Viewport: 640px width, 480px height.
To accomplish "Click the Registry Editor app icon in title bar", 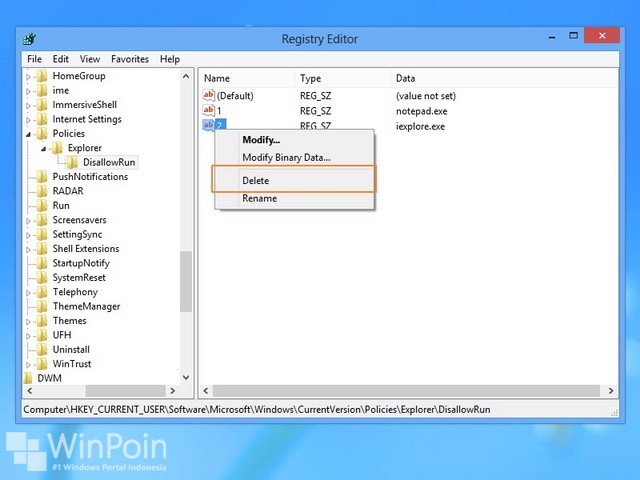I will pos(30,39).
